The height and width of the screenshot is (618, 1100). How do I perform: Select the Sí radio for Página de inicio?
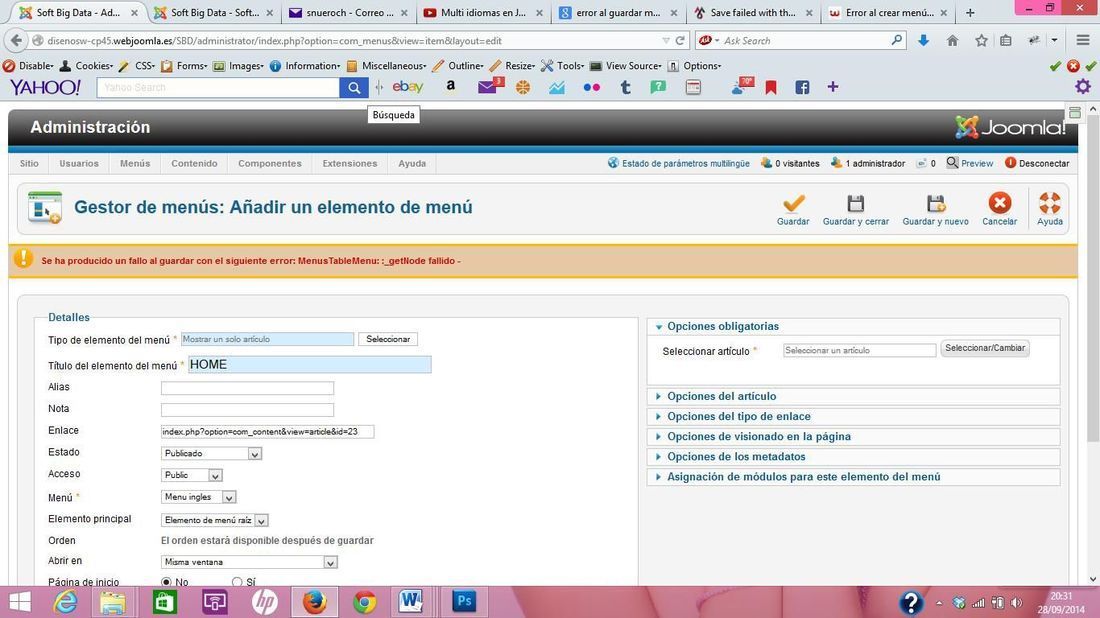click(x=237, y=582)
